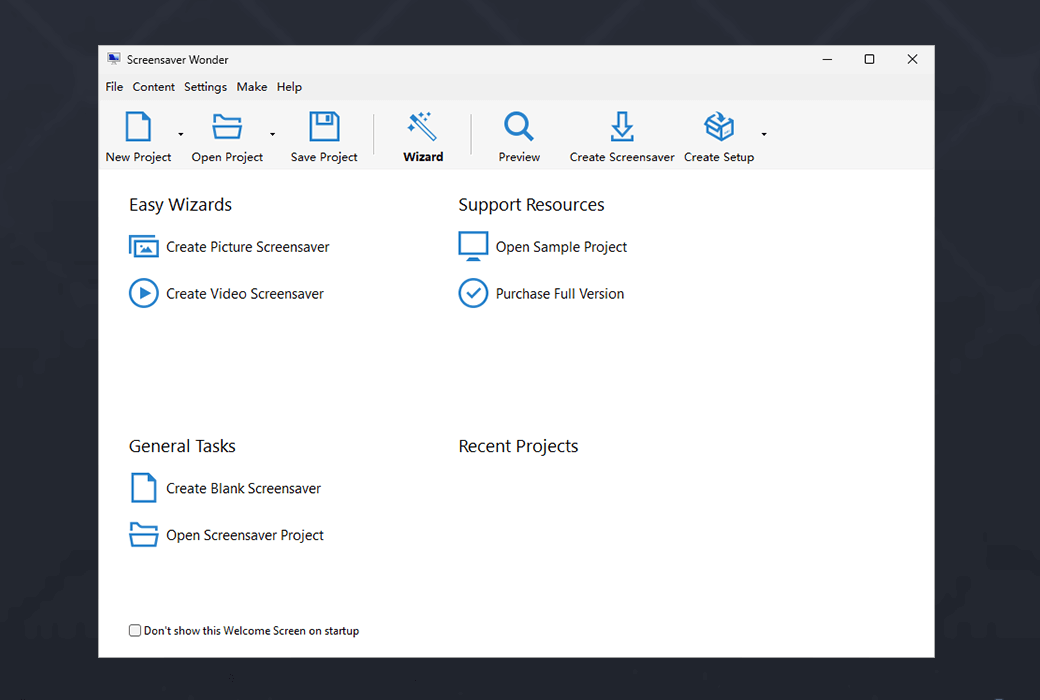Click the blank page icon for Create Blank Screensaver
The width and height of the screenshot is (1040, 700).
(143, 488)
